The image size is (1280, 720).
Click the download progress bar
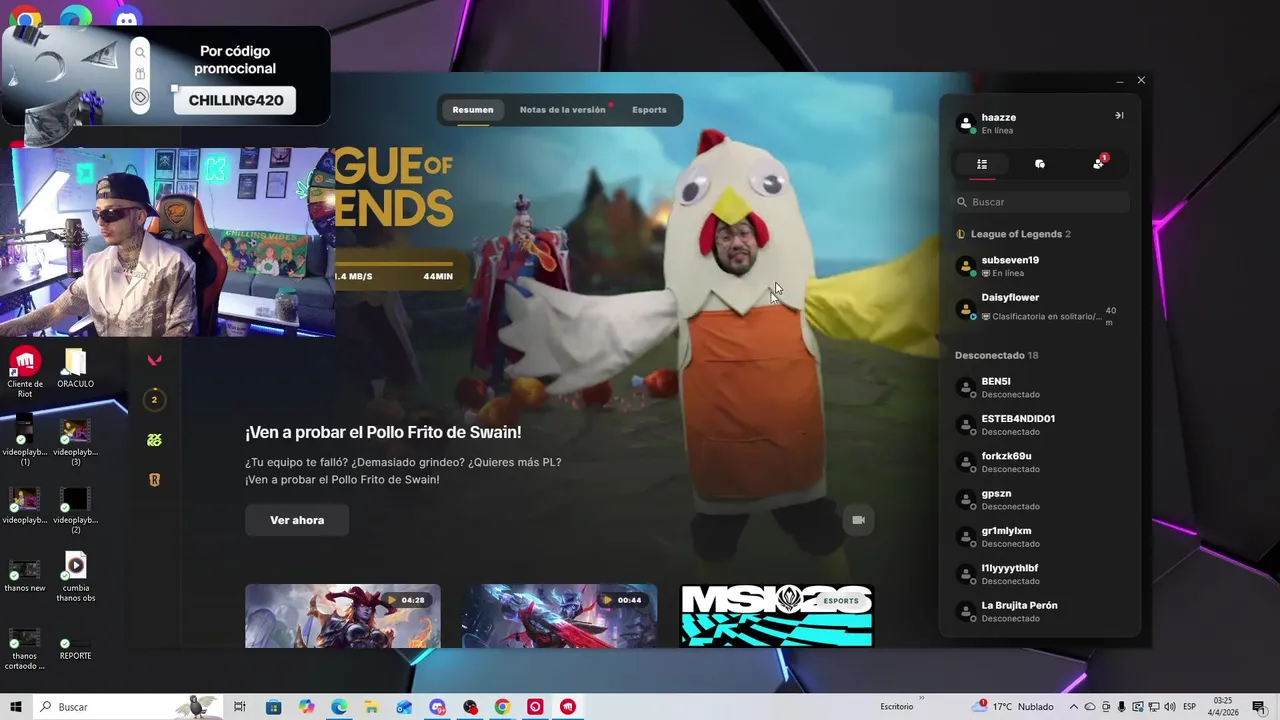(x=392, y=264)
